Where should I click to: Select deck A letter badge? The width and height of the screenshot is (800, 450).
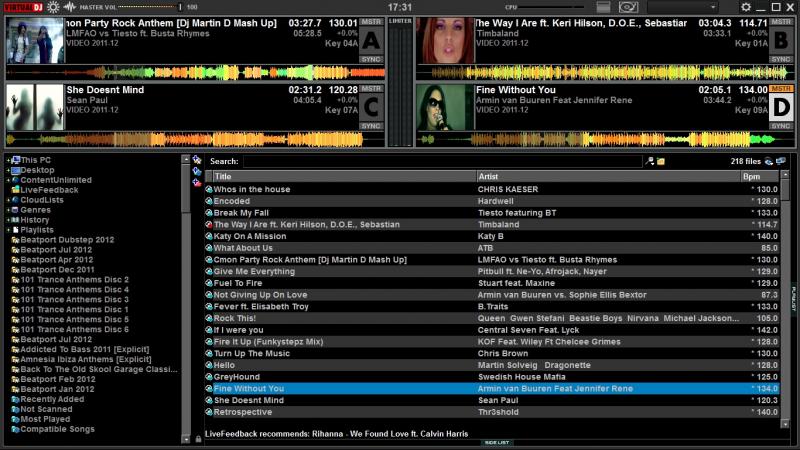pos(371,41)
